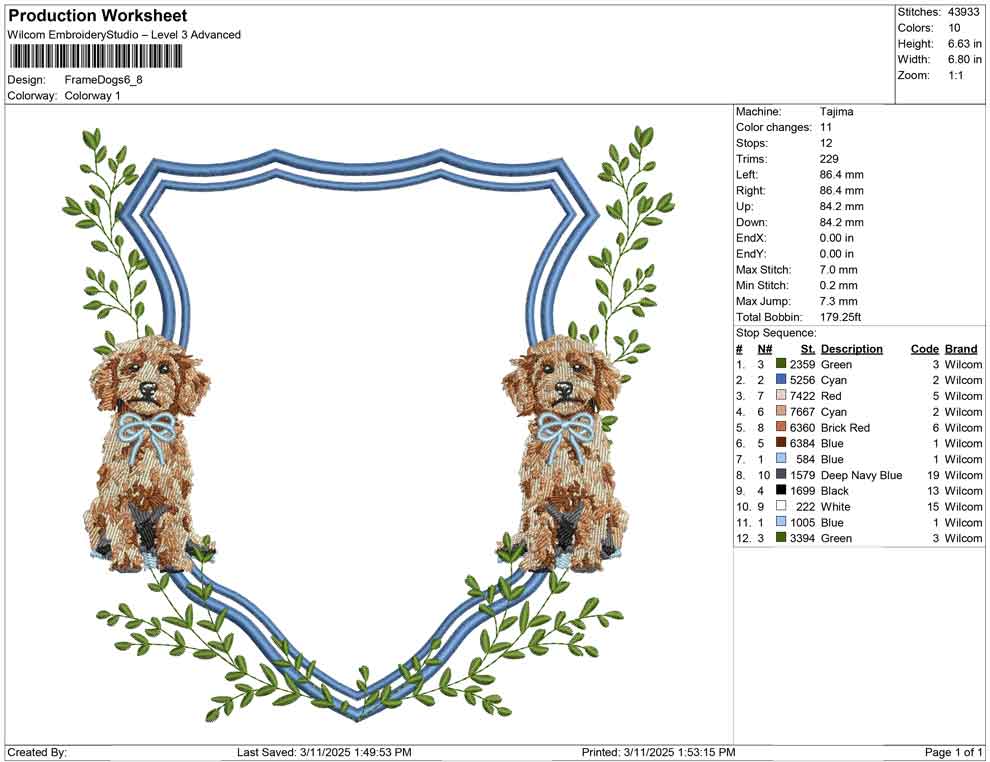The image size is (990, 762).
Task: Click the code 19 in the Deep Navy Blue row
Action: [x=933, y=475]
